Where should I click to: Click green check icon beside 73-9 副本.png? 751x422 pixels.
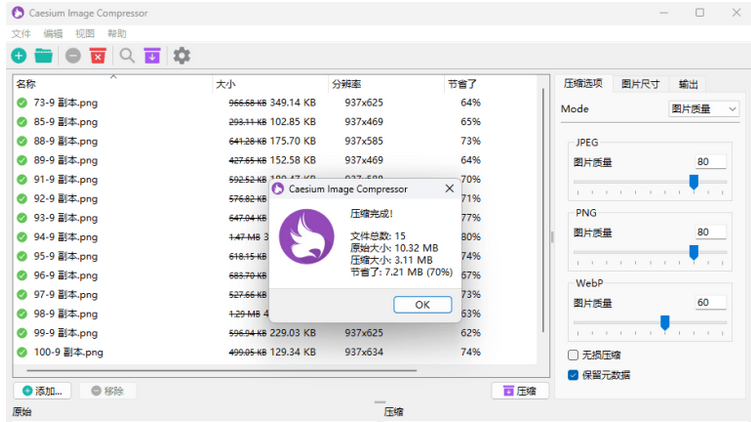pyautogui.click(x=22, y=102)
